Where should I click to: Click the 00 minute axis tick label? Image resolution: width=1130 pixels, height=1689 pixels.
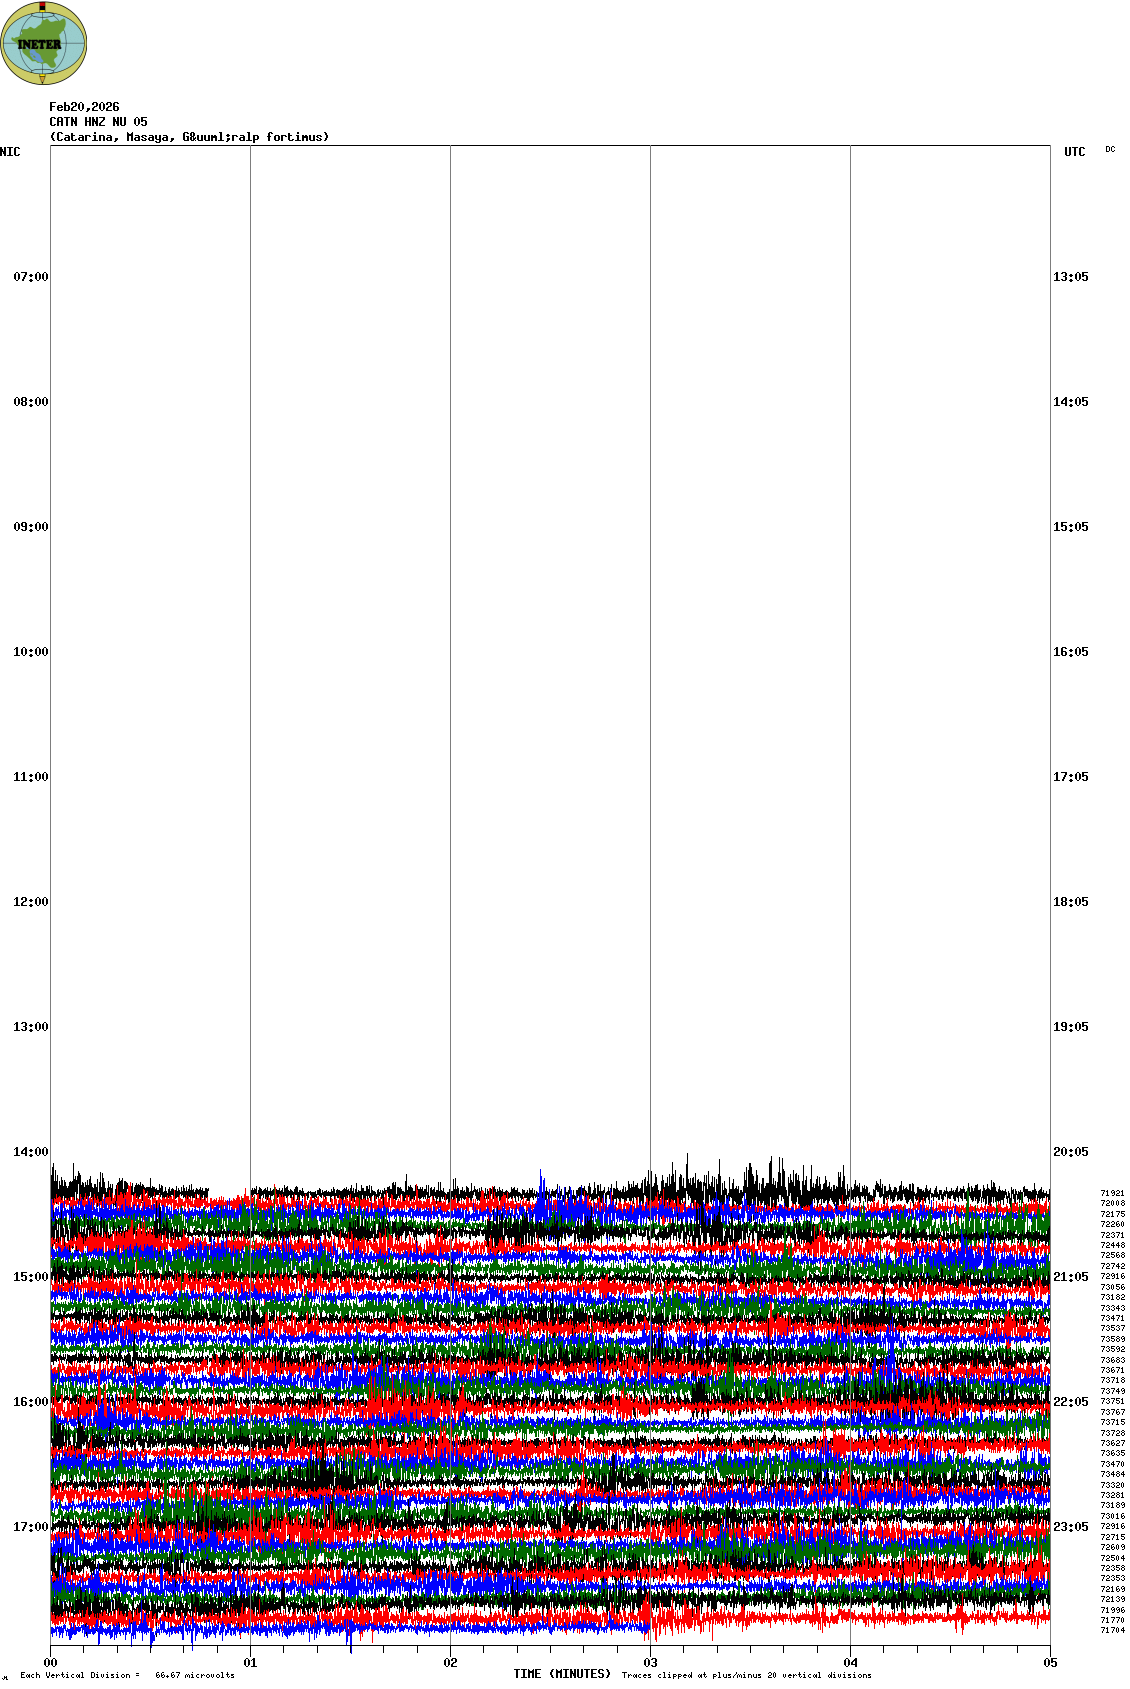pyautogui.click(x=50, y=1663)
